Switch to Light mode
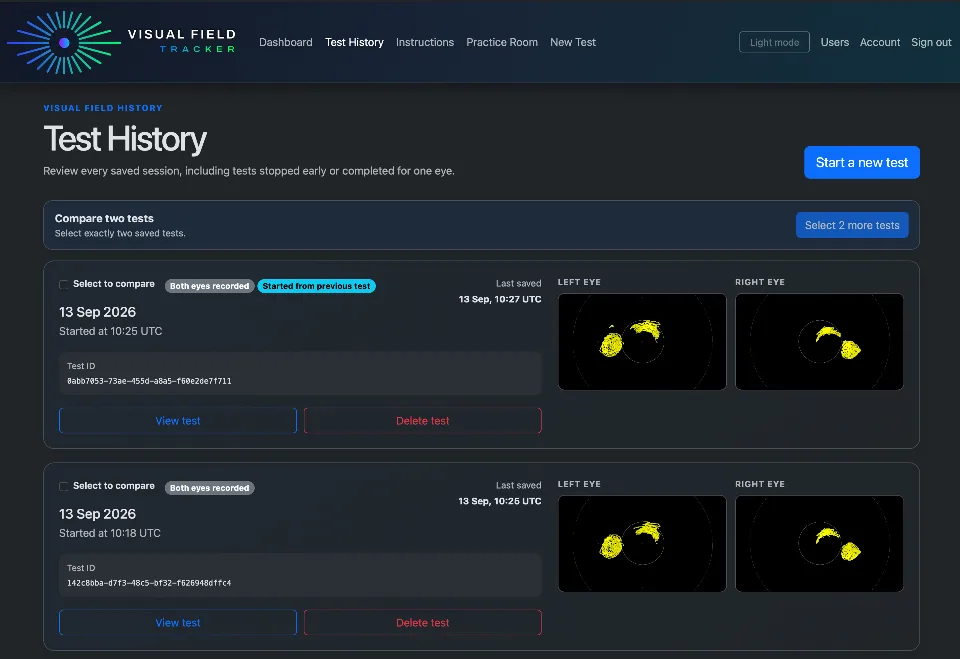This screenshot has height=659, width=960. pyautogui.click(x=774, y=42)
